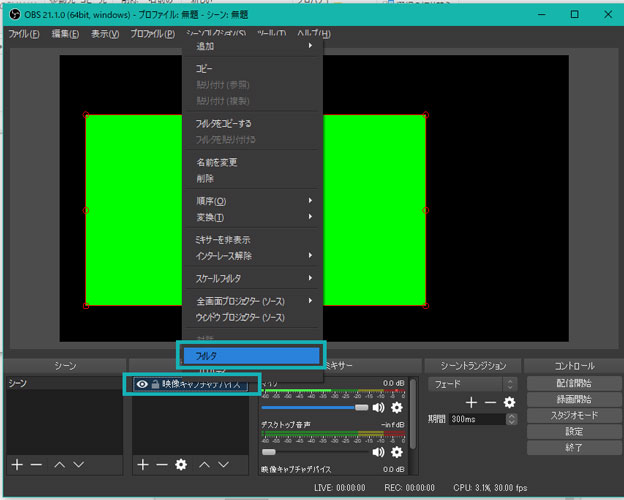
Task: Click the 期間 300ms input field
Action: pos(478,419)
